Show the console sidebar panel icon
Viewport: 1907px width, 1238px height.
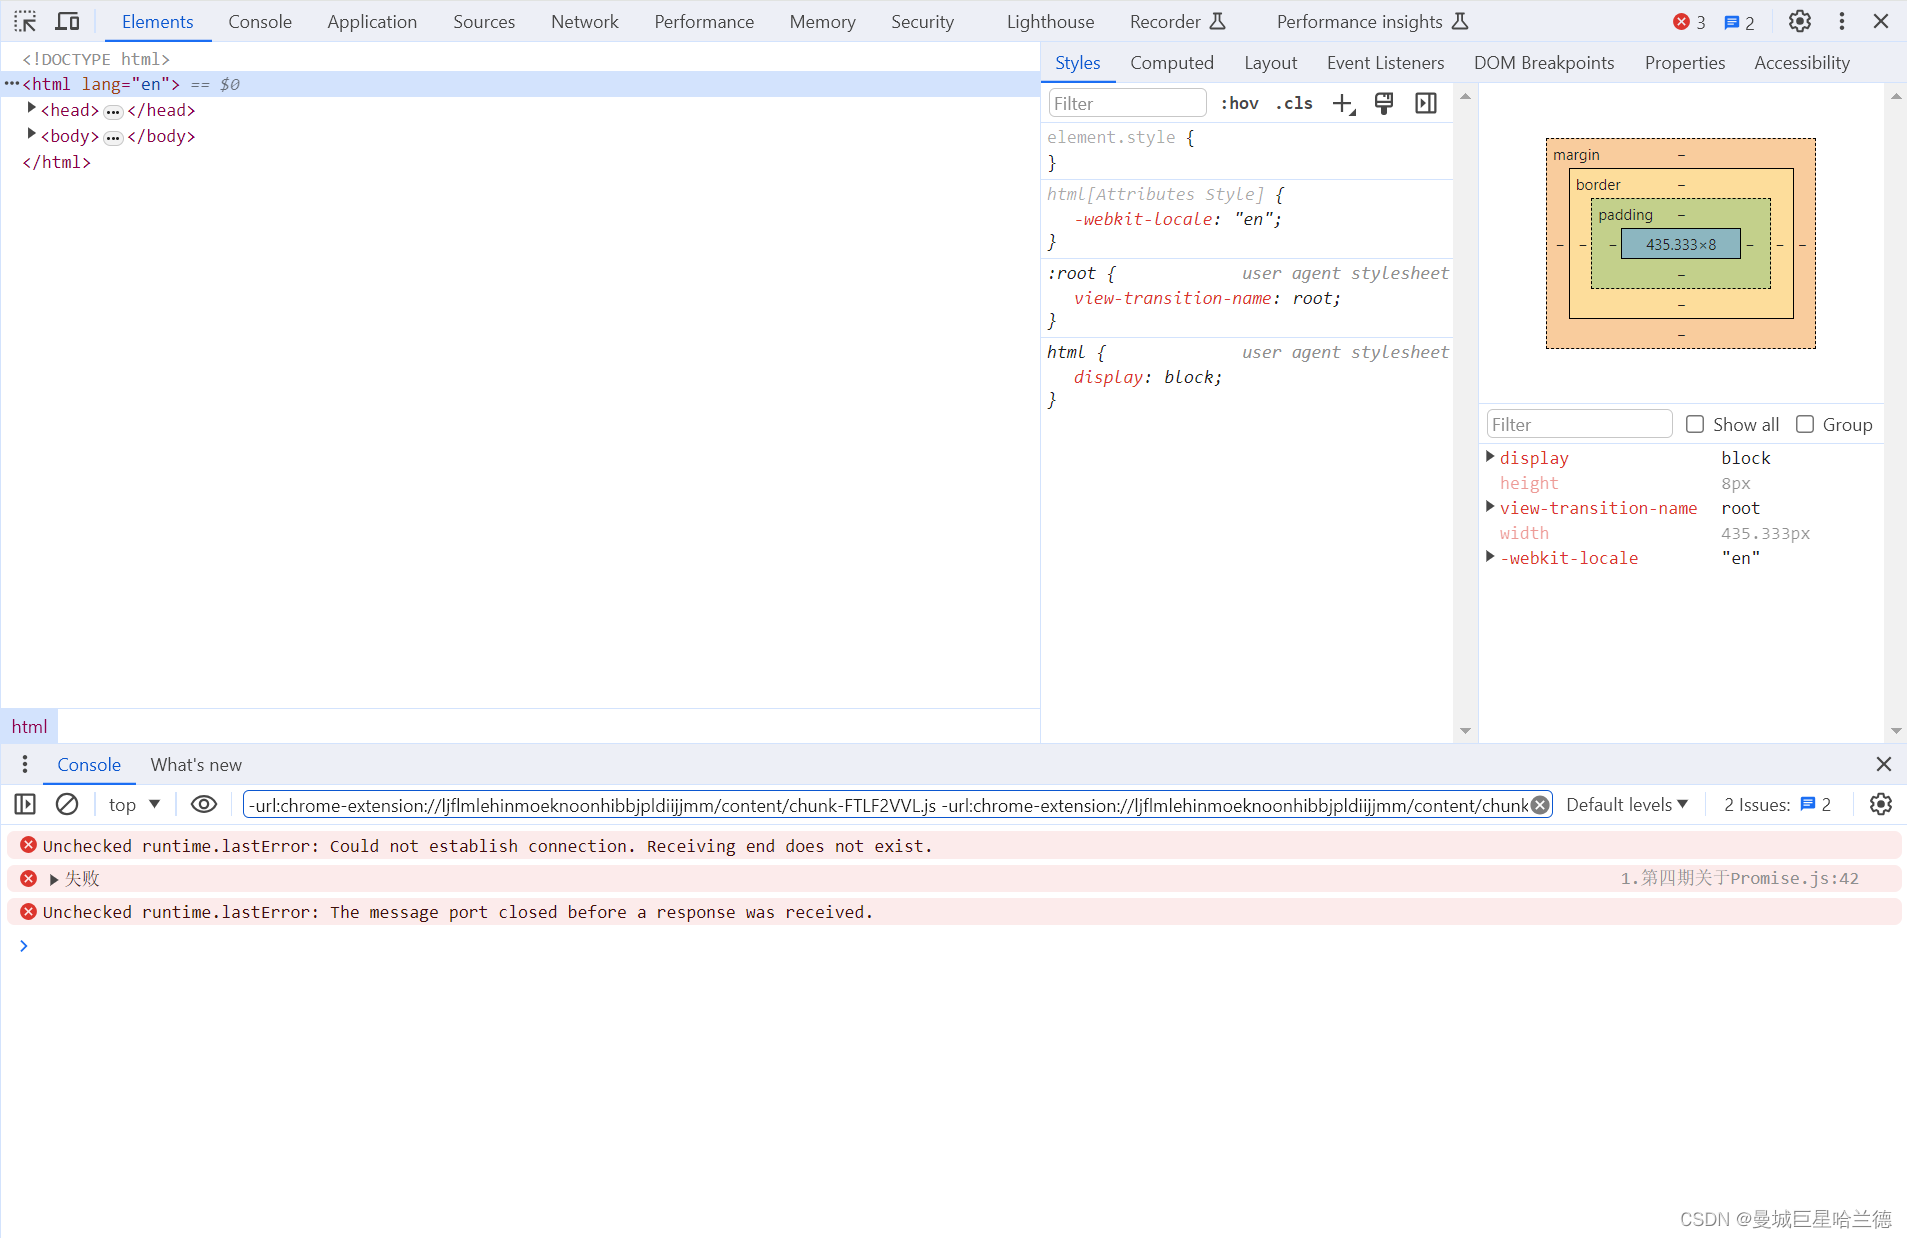point(25,804)
